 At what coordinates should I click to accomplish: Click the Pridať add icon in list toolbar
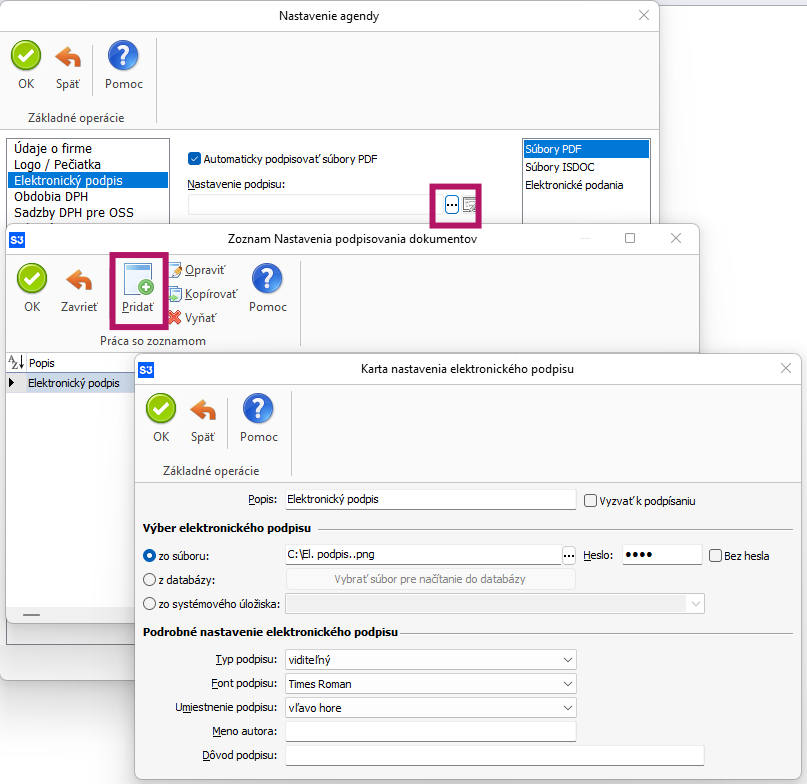(x=138, y=280)
